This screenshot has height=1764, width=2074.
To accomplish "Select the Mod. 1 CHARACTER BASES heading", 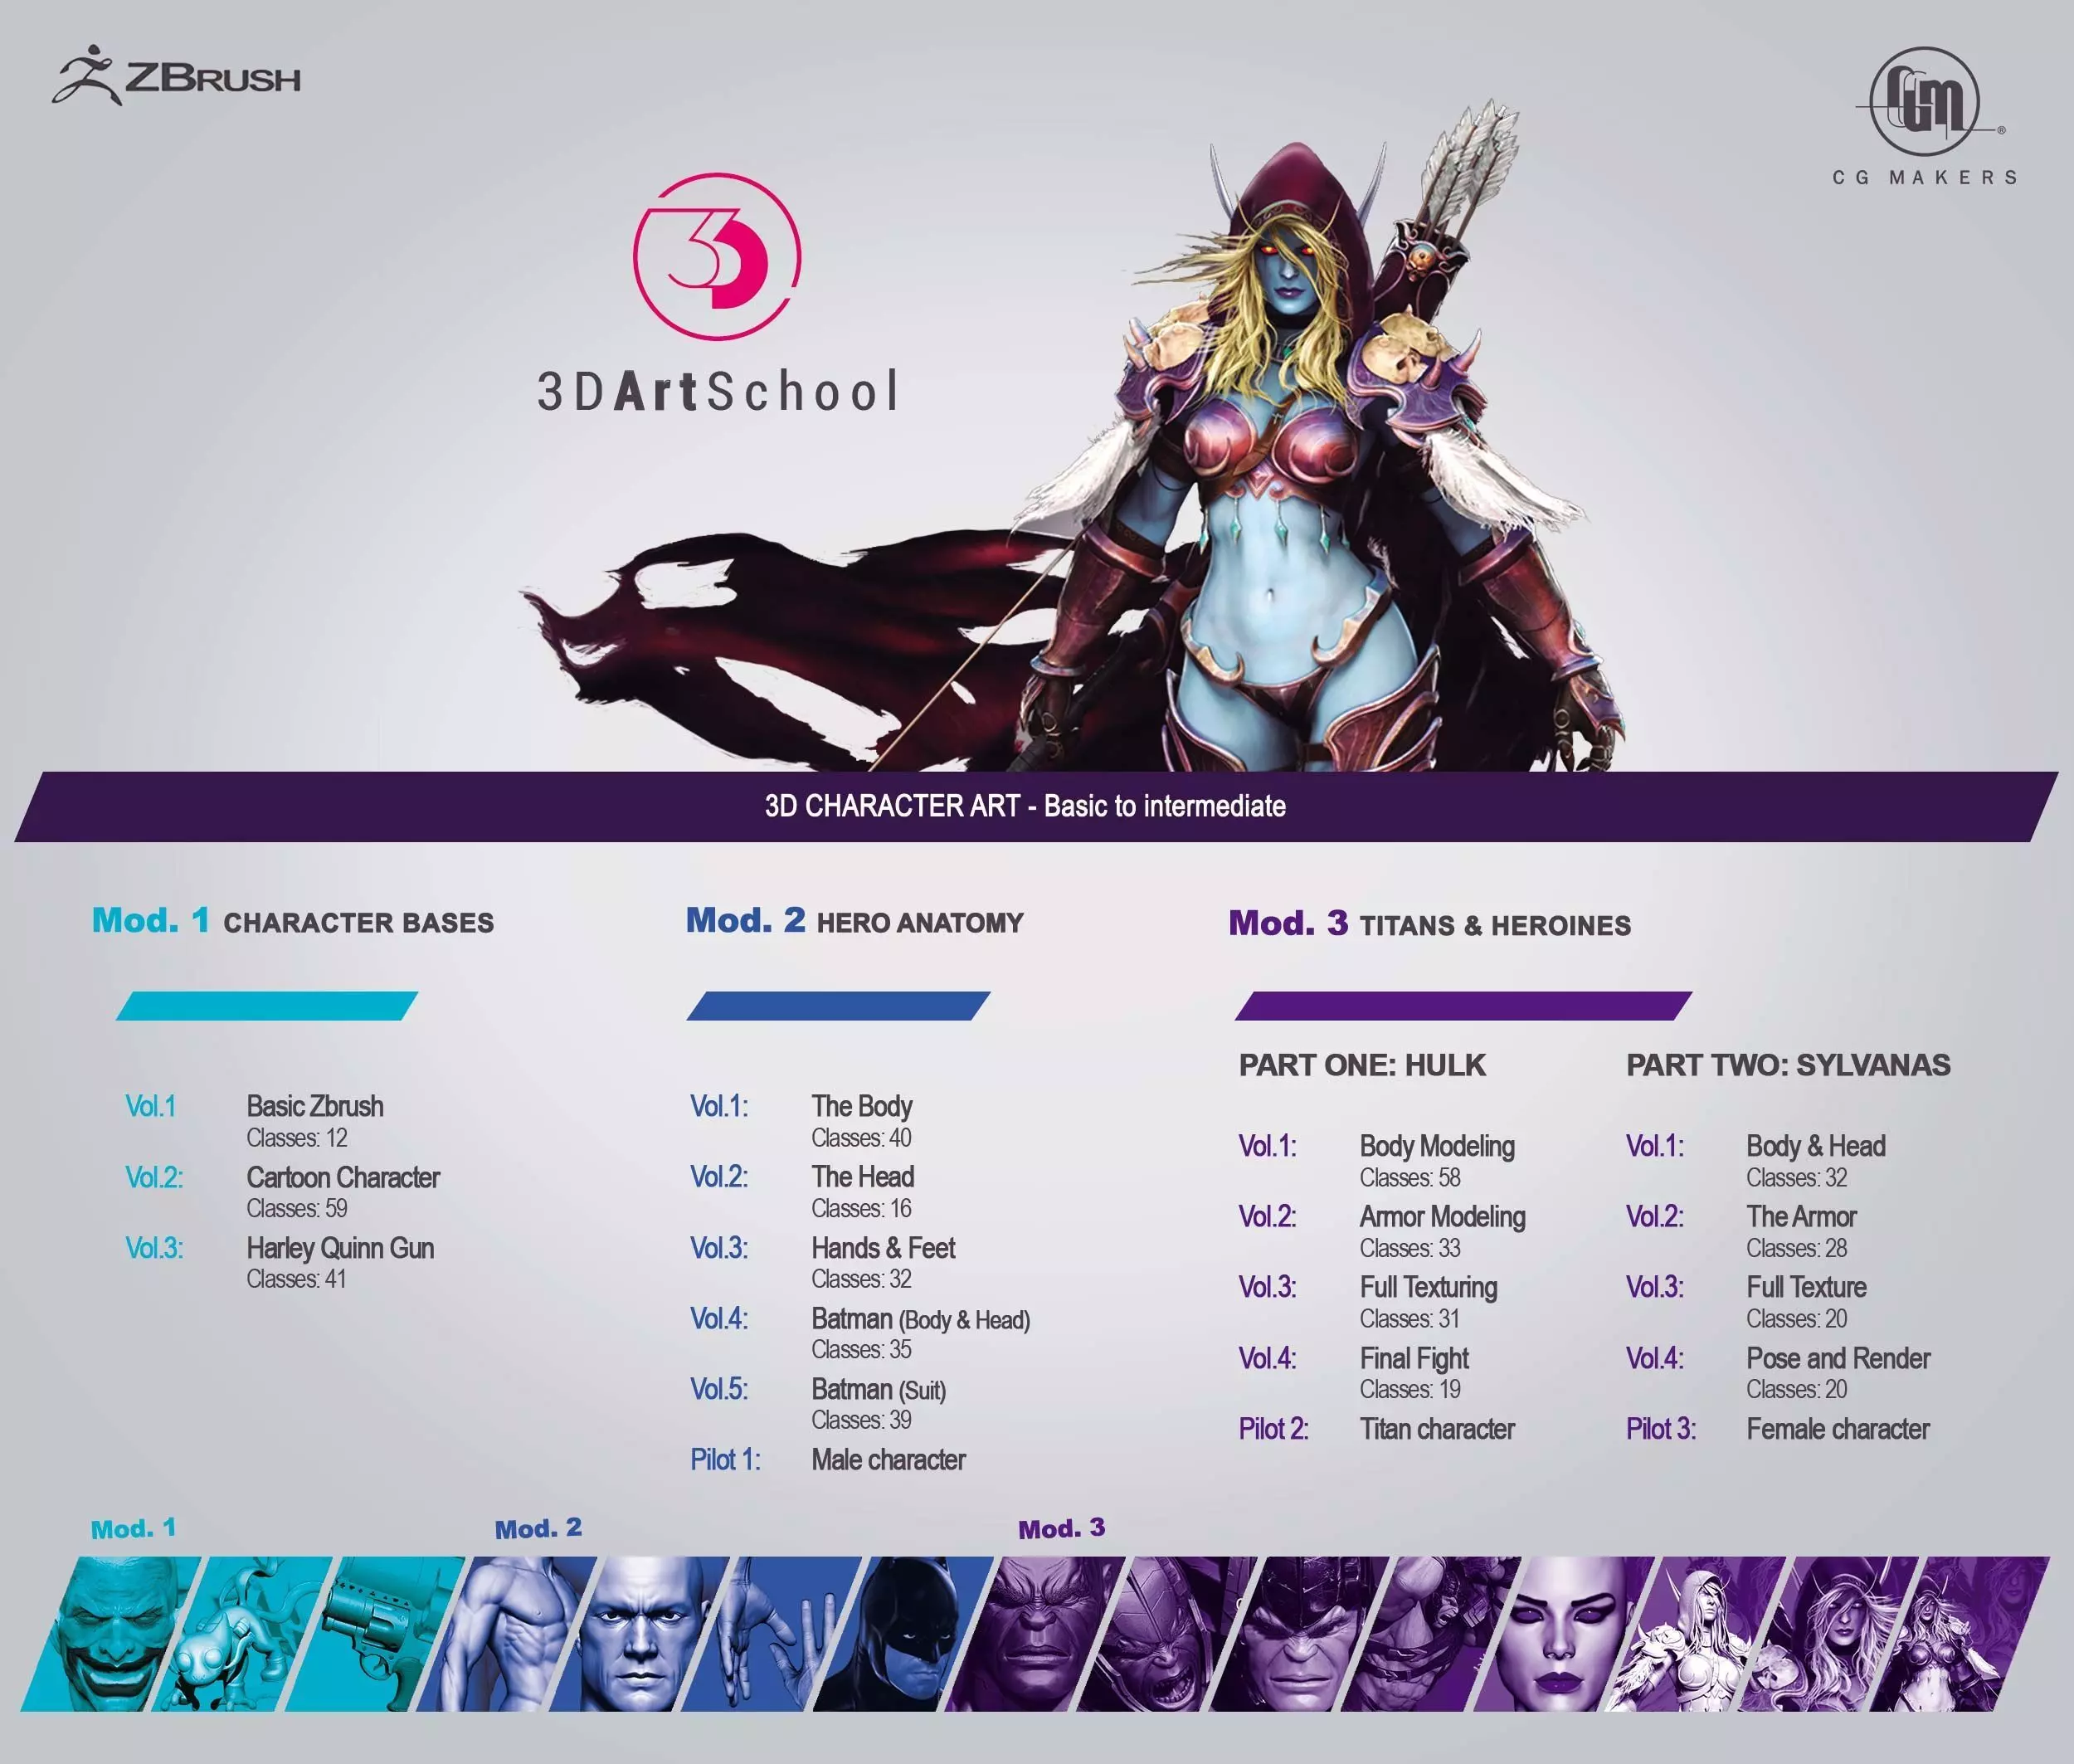I will click(293, 921).
